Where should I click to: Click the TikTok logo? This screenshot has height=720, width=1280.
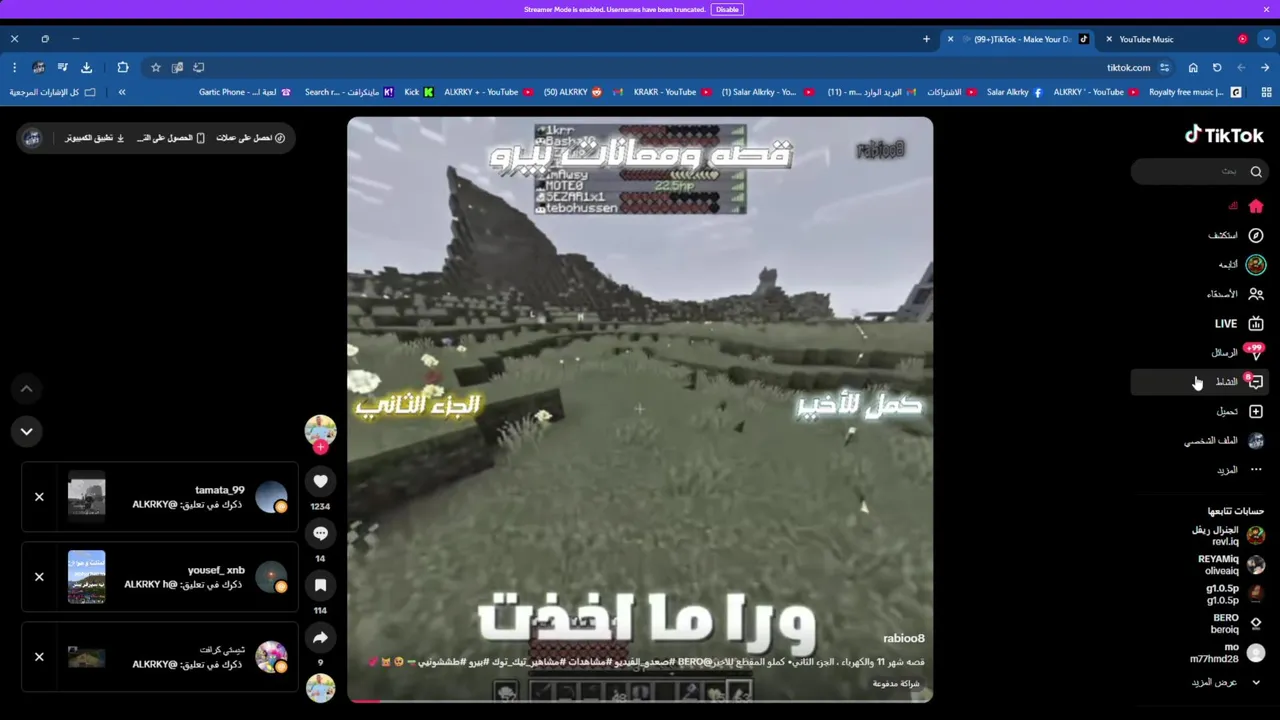pos(1224,135)
